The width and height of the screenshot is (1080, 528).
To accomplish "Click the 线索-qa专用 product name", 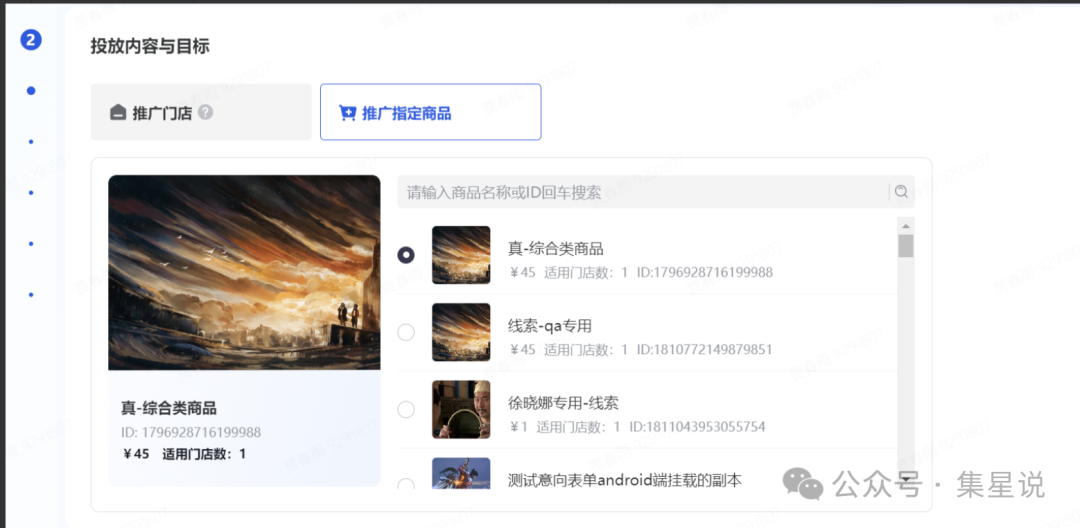I will coord(550,326).
